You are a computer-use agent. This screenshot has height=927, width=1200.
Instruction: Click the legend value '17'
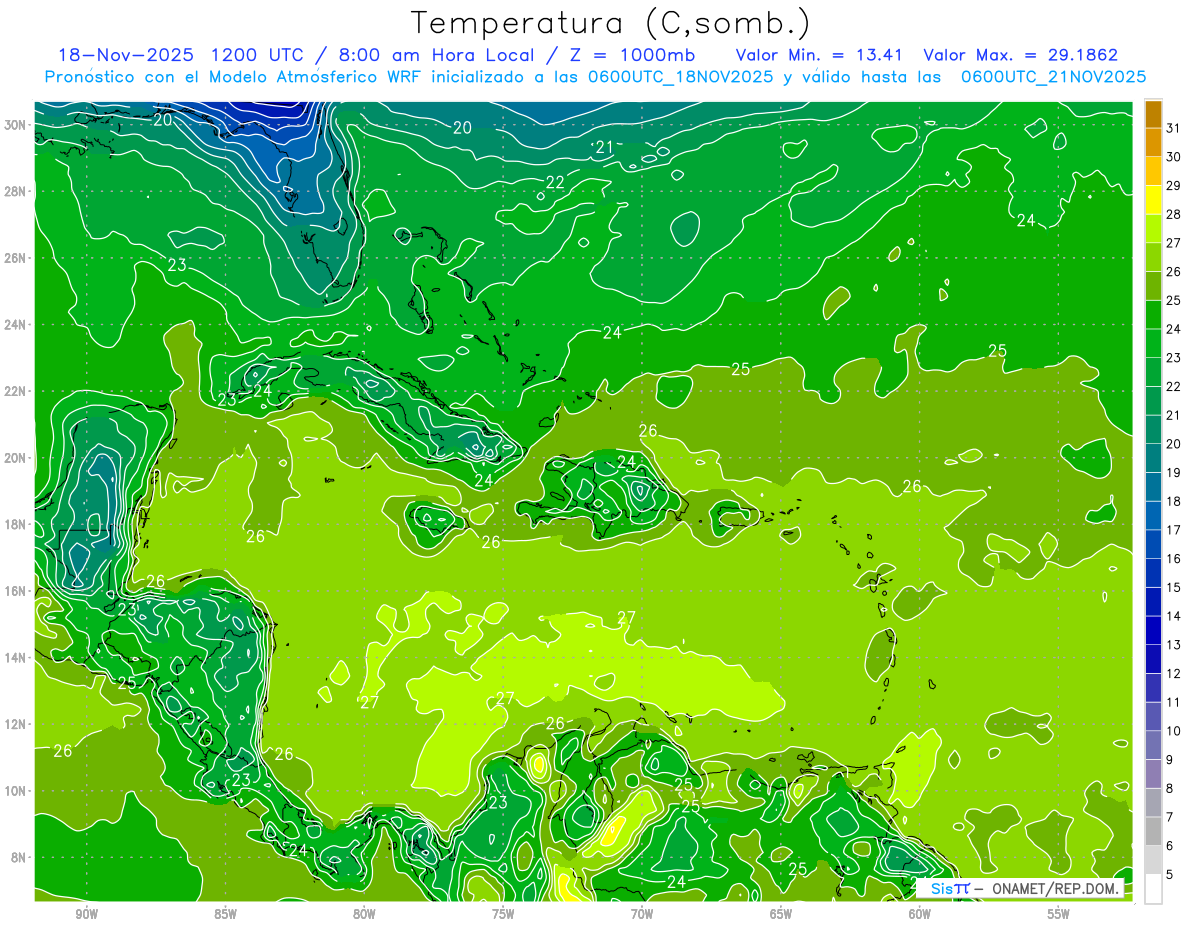tap(1174, 530)
